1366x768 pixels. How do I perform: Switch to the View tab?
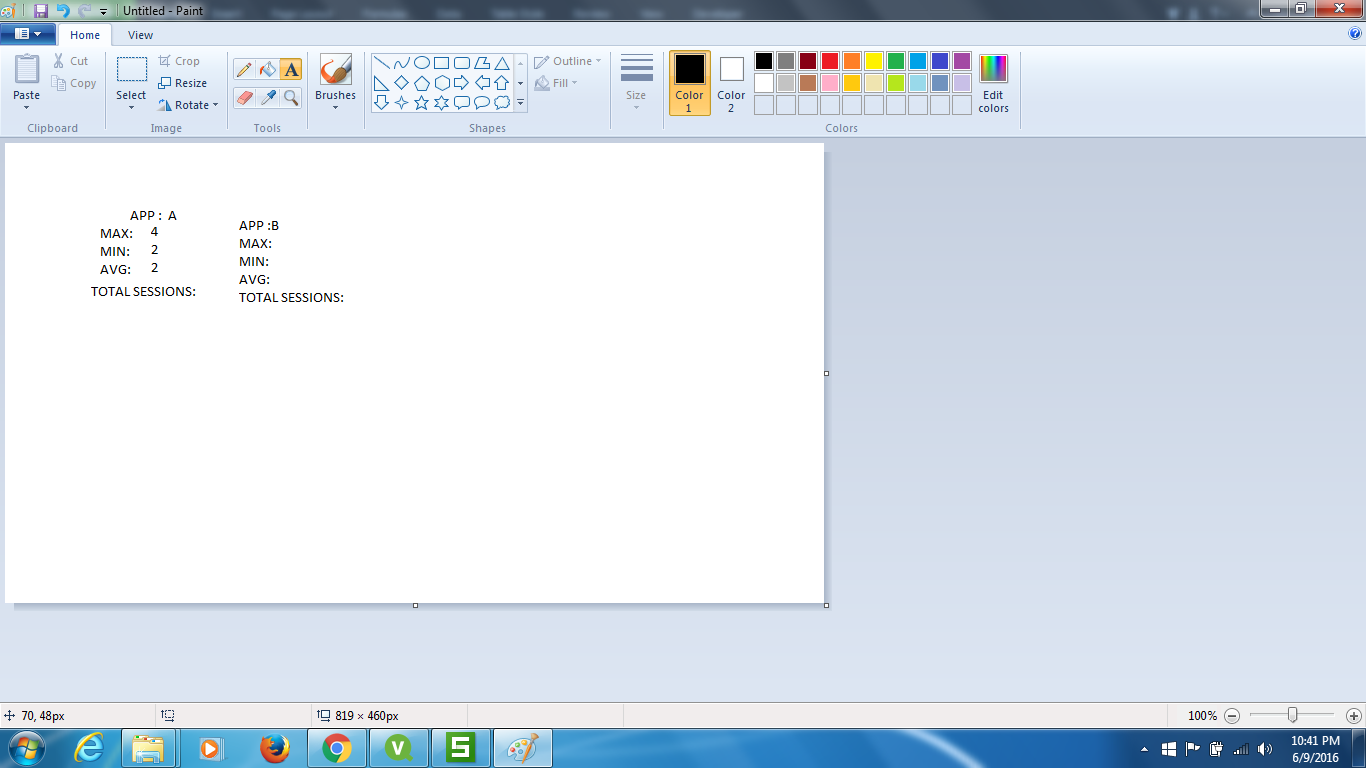(140, 35)
